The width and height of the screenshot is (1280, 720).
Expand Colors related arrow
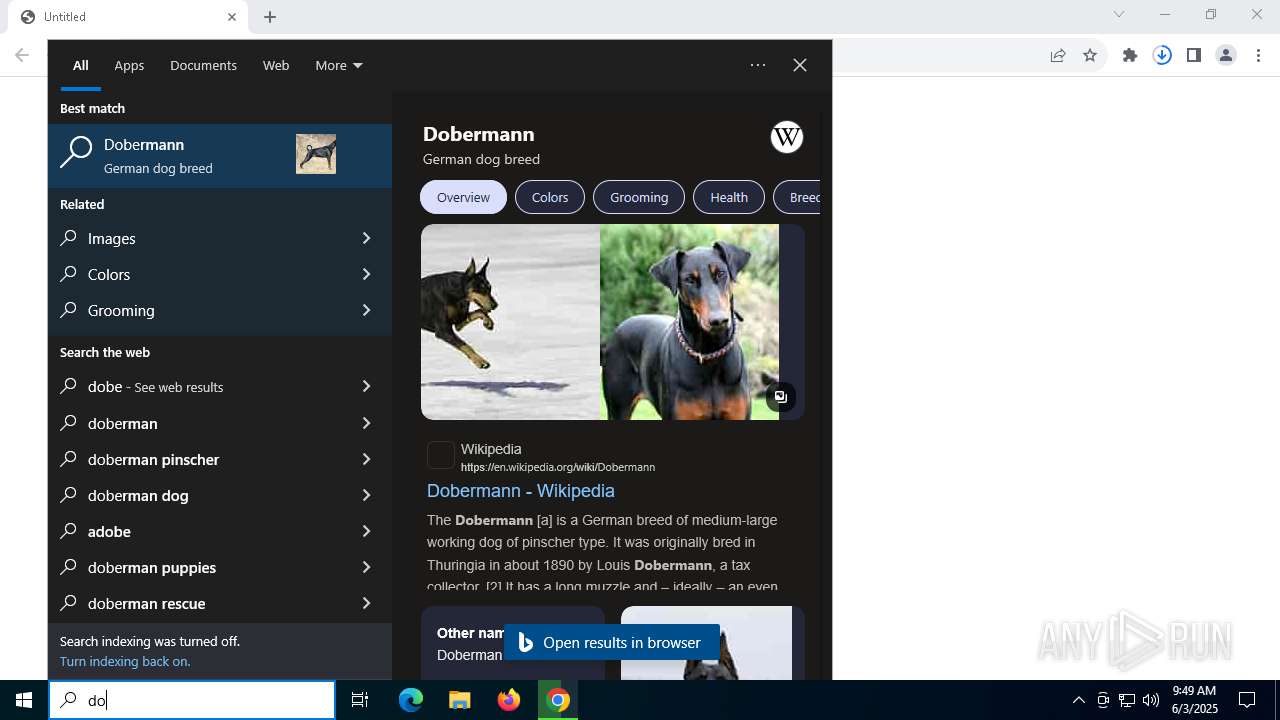[x=366, y=274]
